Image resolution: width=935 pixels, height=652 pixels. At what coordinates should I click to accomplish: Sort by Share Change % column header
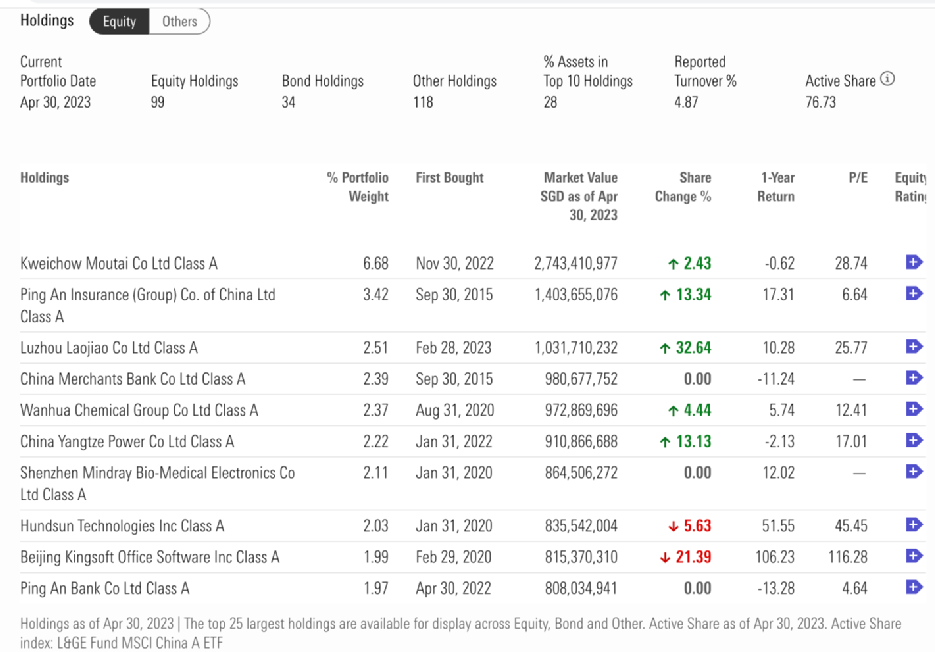point(683,187)
